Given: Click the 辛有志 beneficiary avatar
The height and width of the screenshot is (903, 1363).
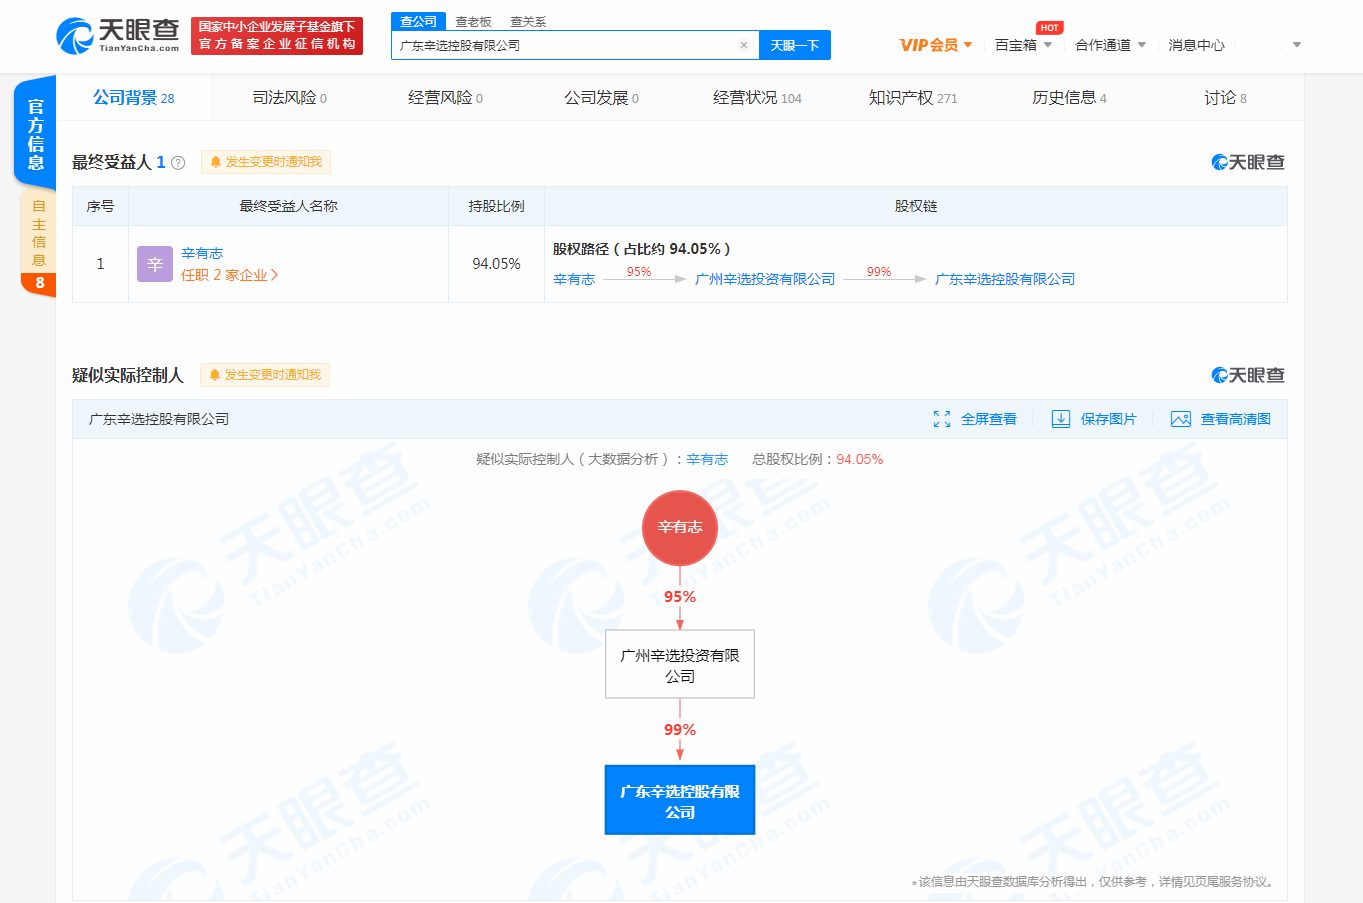Looking at the screenshot, I should 154,263.
